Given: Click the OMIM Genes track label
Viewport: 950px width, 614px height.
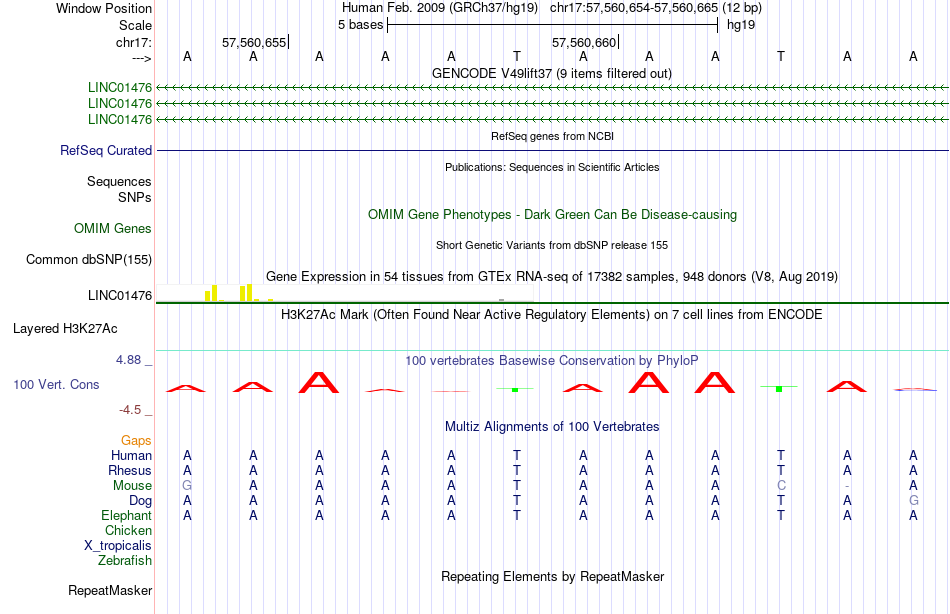Looking at the screenshot, I should click(113, 229).
